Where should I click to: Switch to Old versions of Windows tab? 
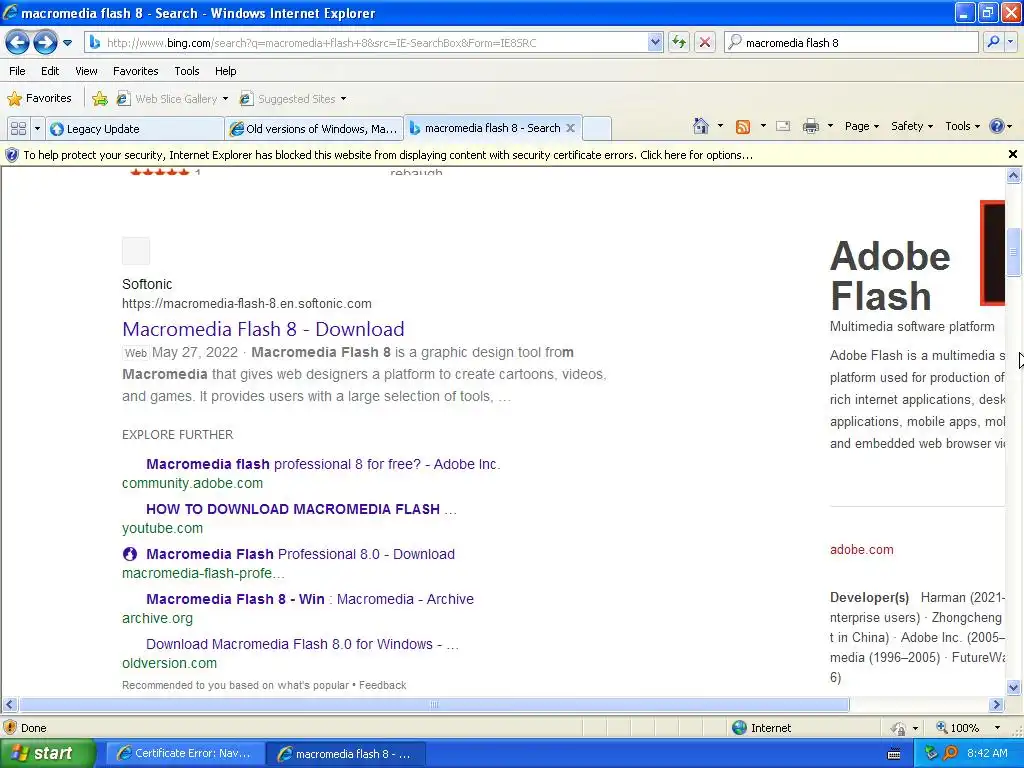pyautogui.click(x=314, y=129)
